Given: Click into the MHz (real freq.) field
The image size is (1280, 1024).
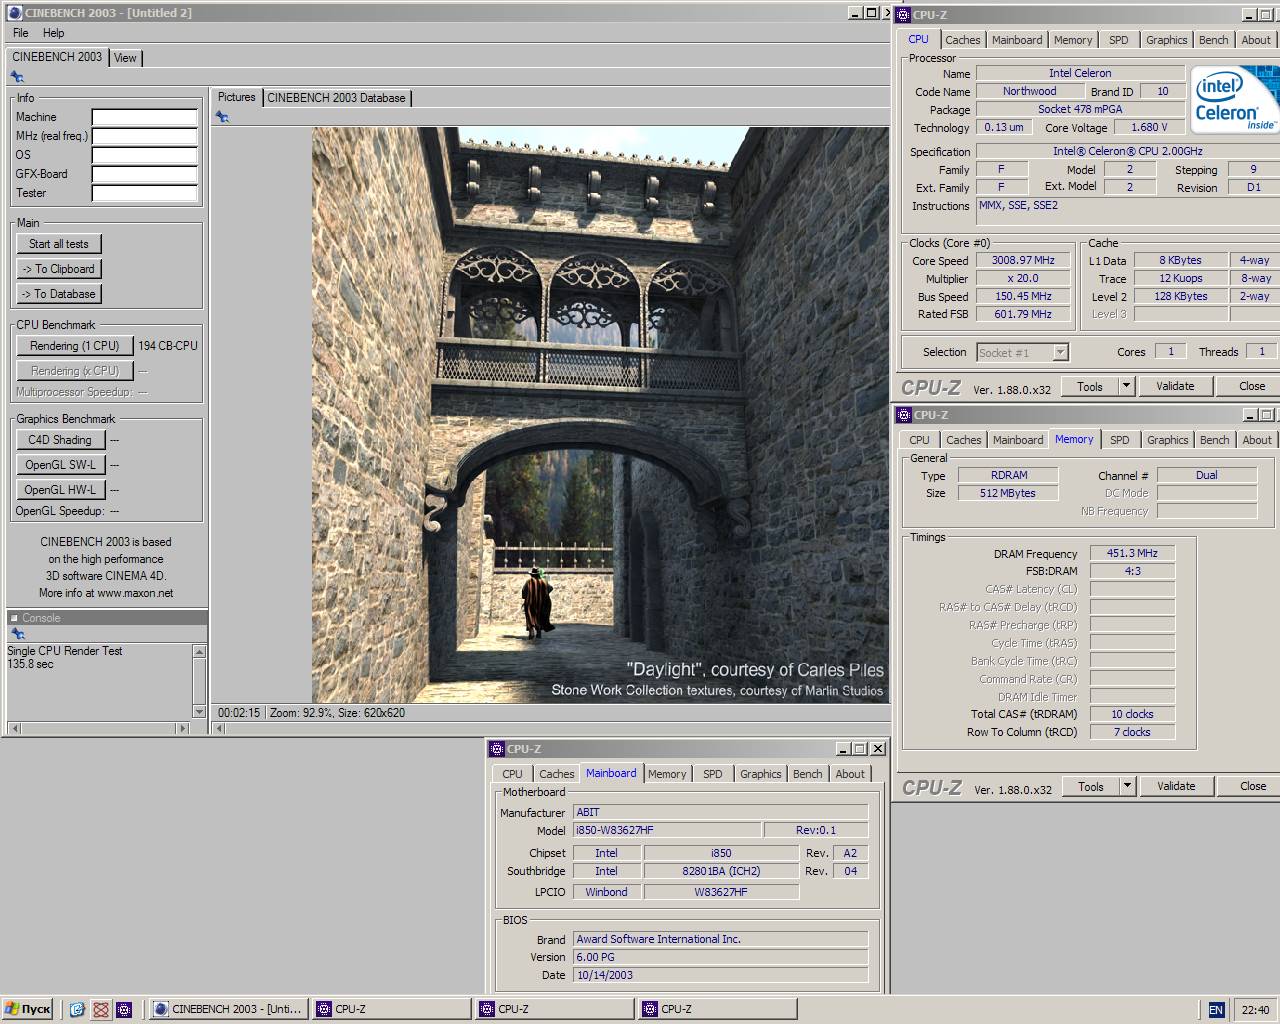Looking at the screenshot, I should [x=145, y=136].
